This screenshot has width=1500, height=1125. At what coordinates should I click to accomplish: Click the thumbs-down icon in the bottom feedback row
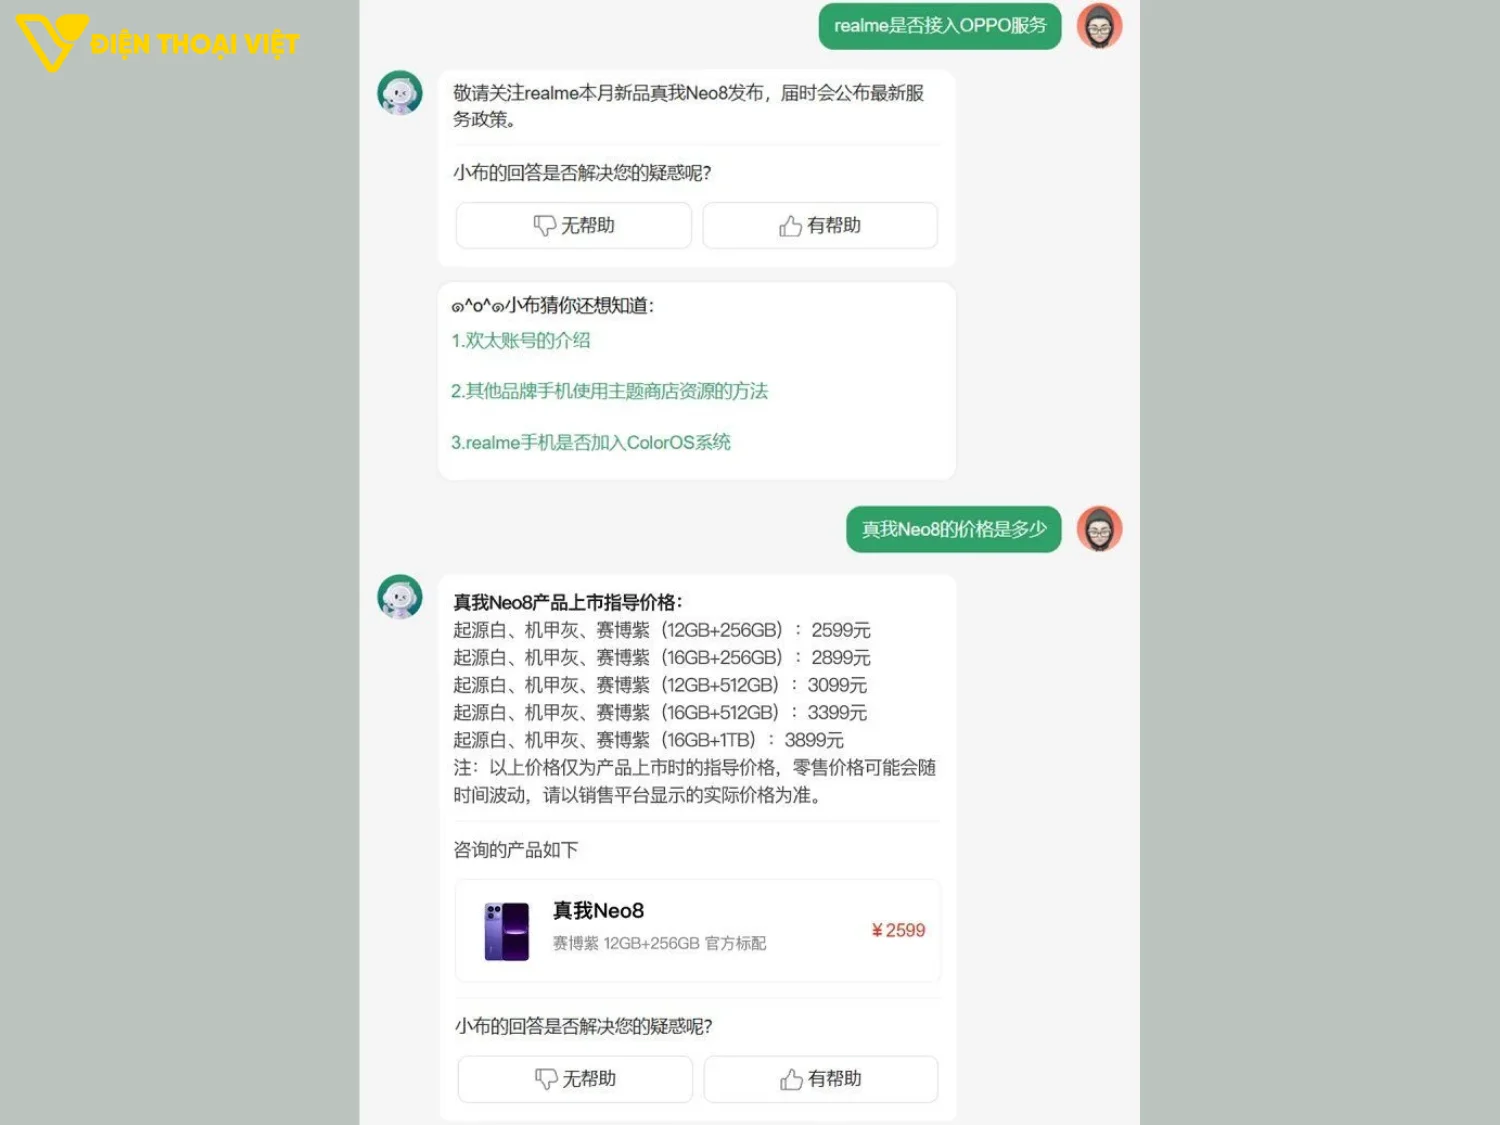click(545, 1079)
